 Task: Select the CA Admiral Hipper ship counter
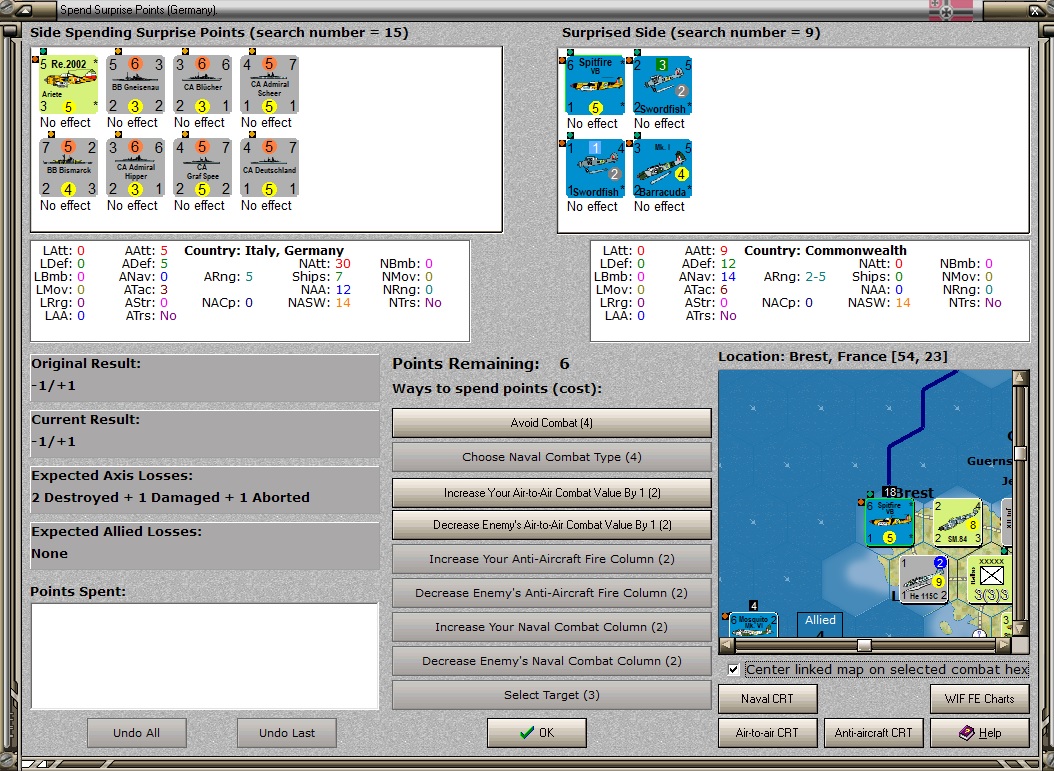(x=135, y=168)
